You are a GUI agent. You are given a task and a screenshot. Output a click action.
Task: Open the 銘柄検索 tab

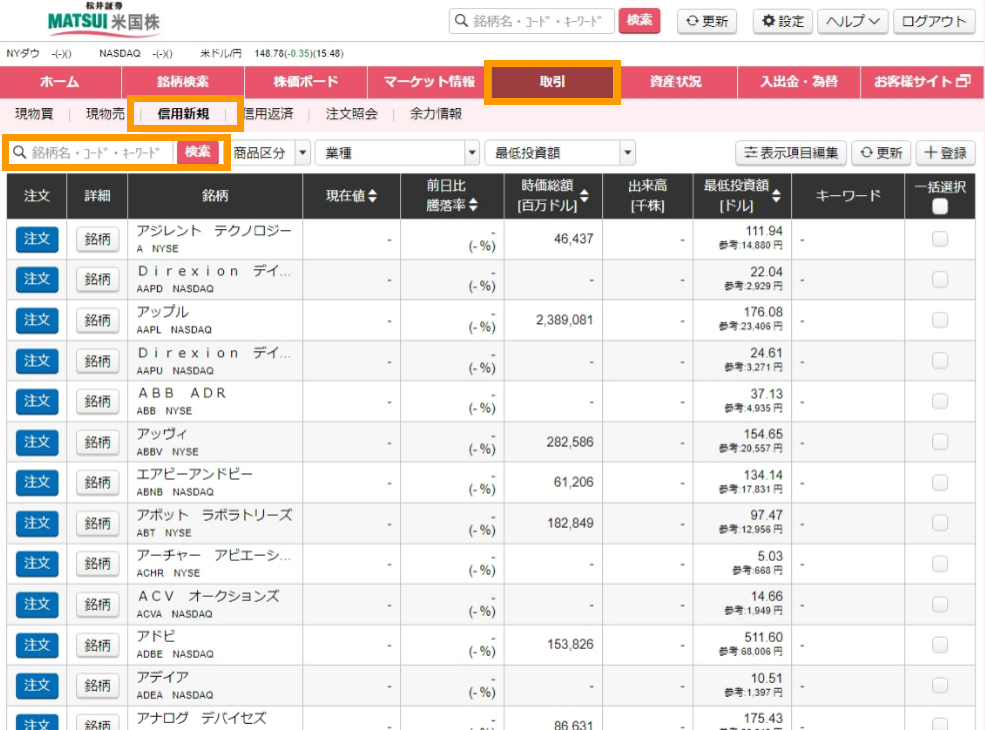pyautogui.click(x=183, y=82)
